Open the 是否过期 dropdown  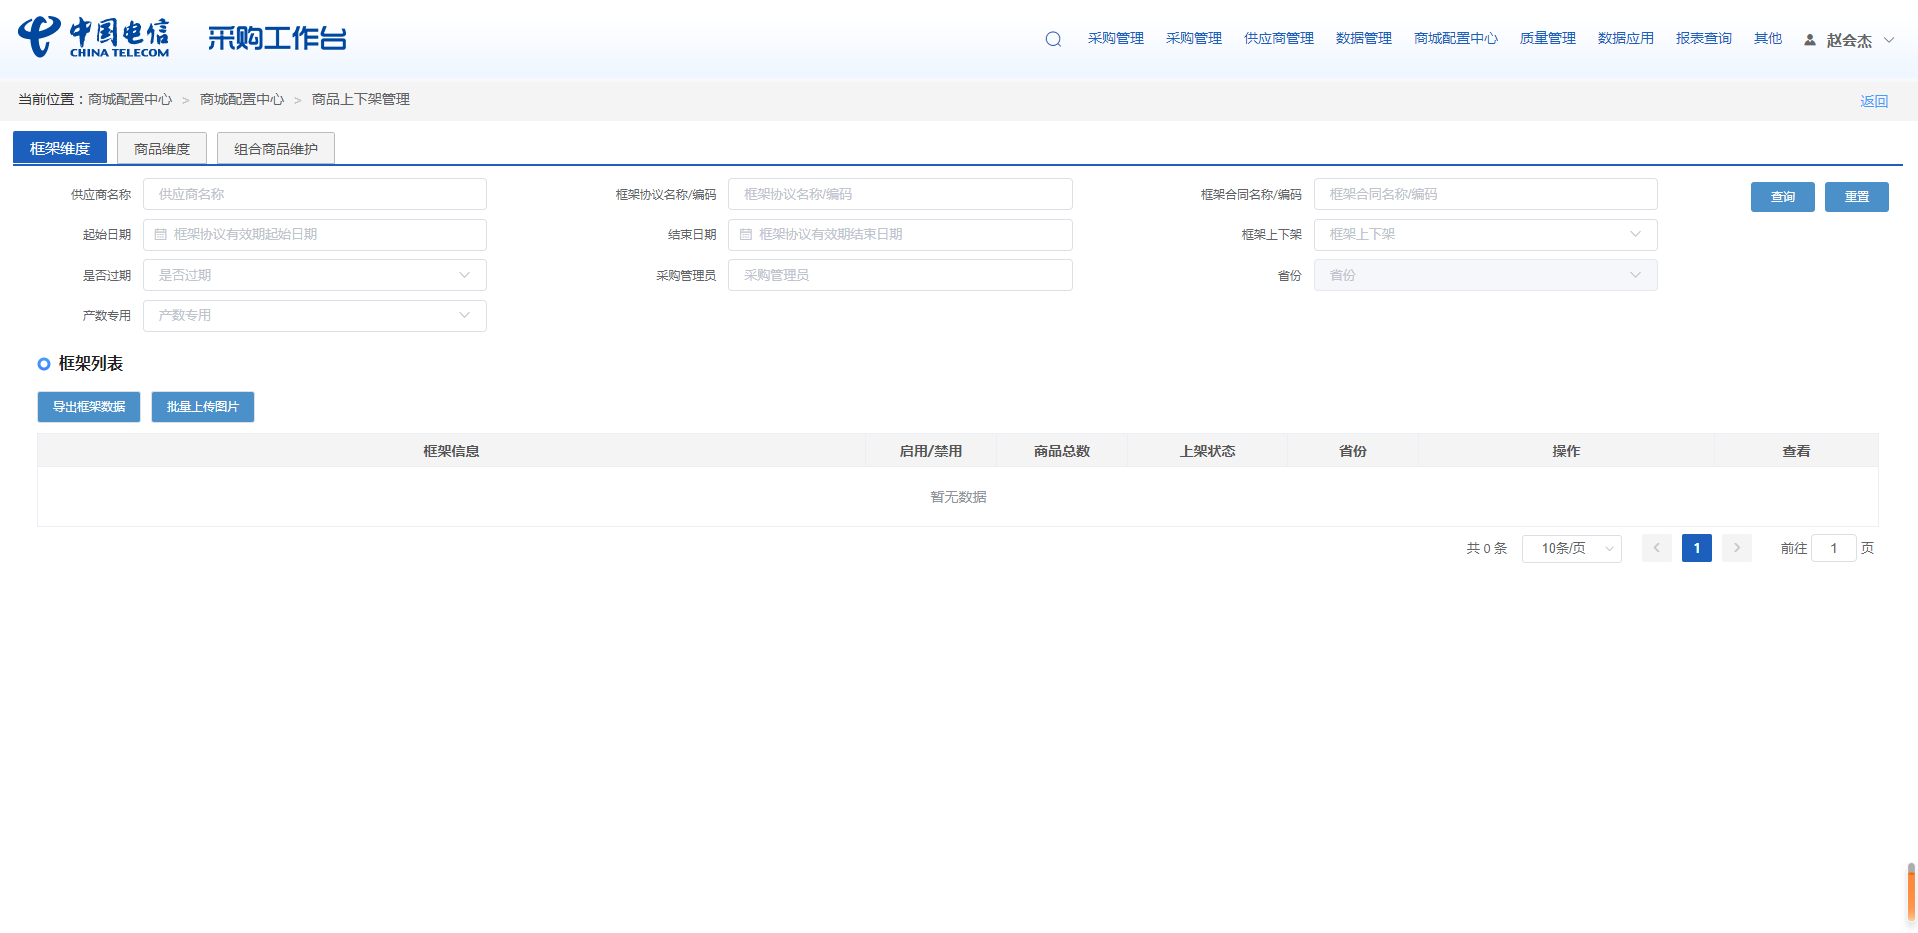click(315, 275)
